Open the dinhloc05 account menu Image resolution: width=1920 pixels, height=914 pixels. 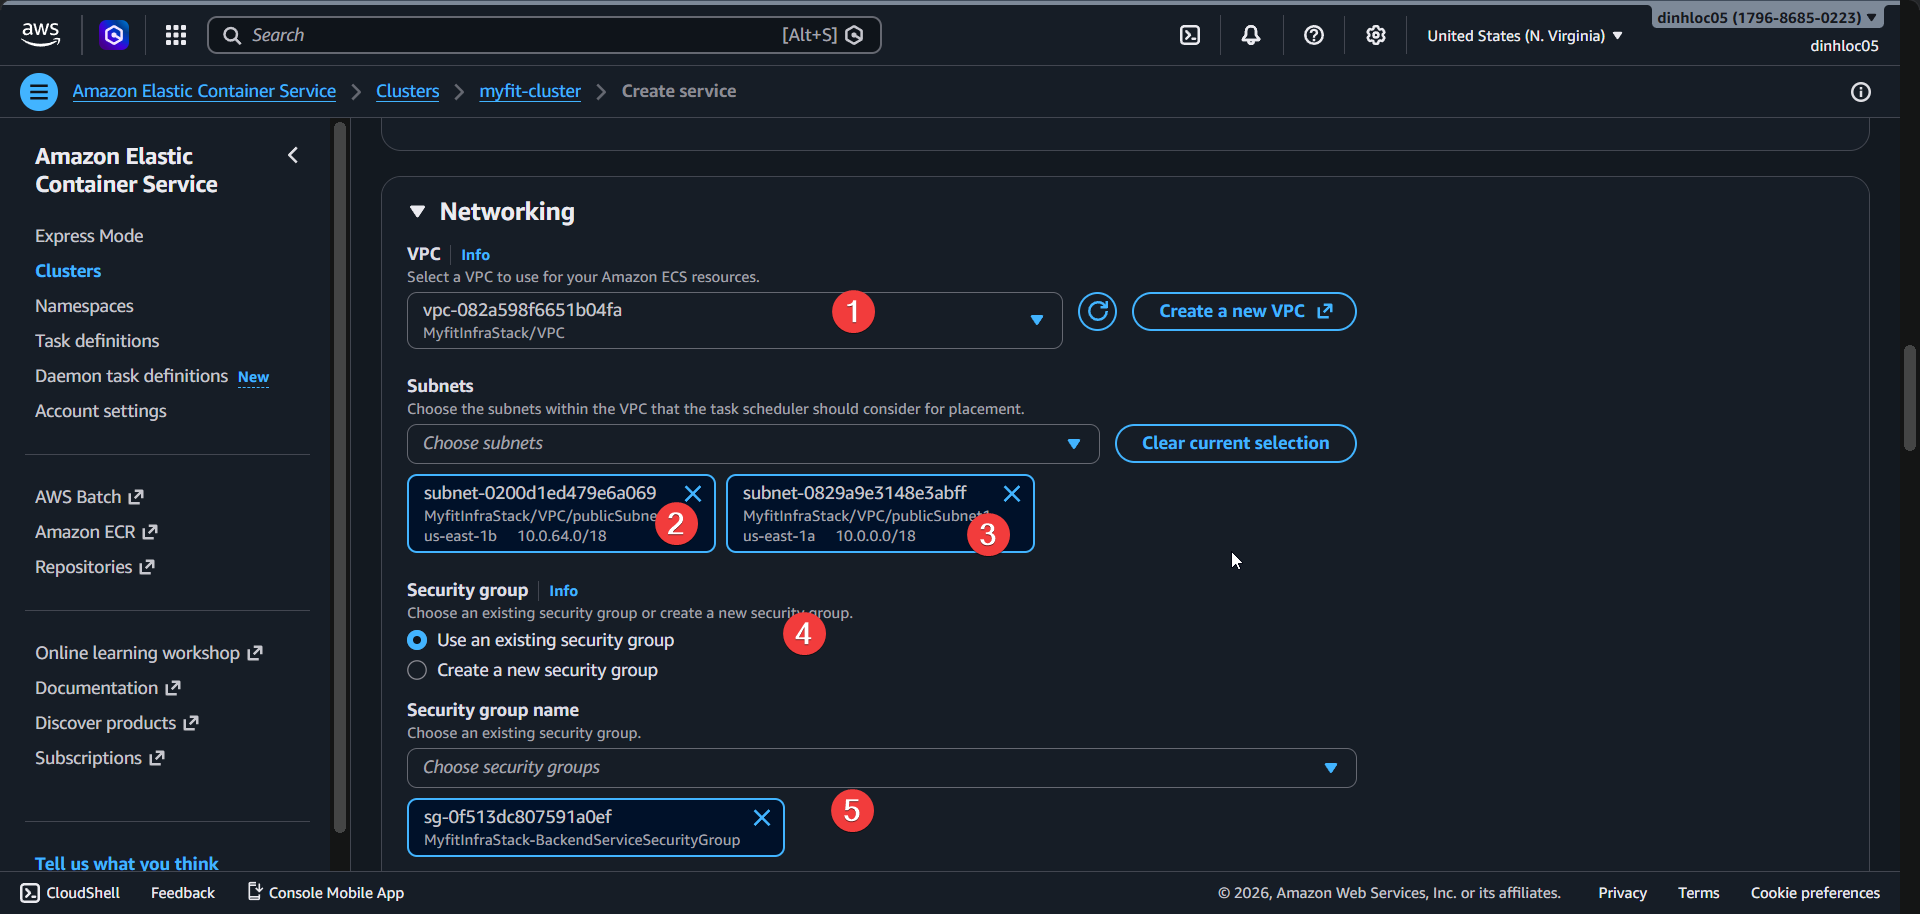tap(1766, 16)
